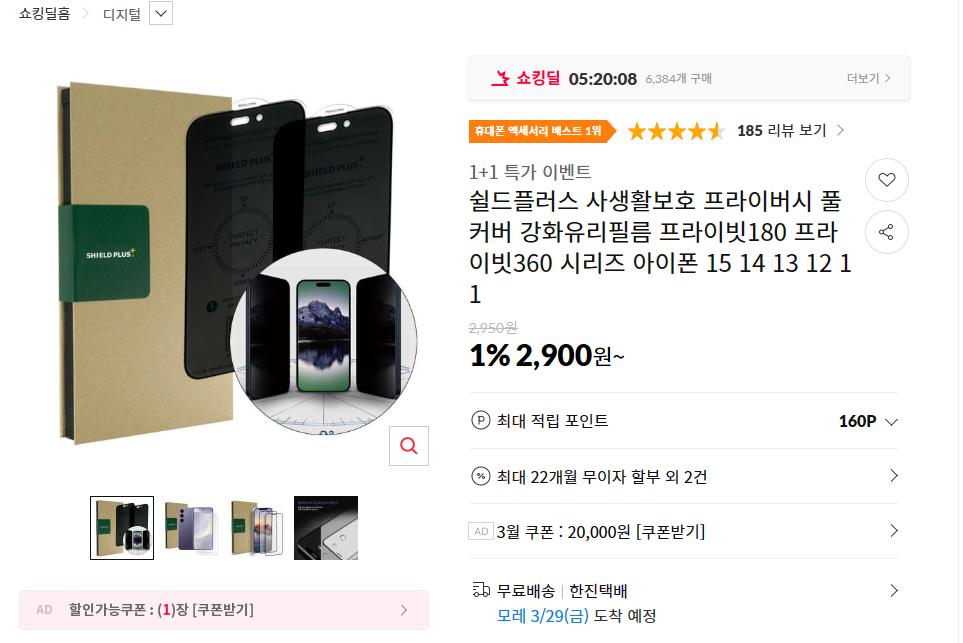Open the 할인가능쿠폰 coupon banner
This screenshot has height=643, width=963.
point(224,610)
